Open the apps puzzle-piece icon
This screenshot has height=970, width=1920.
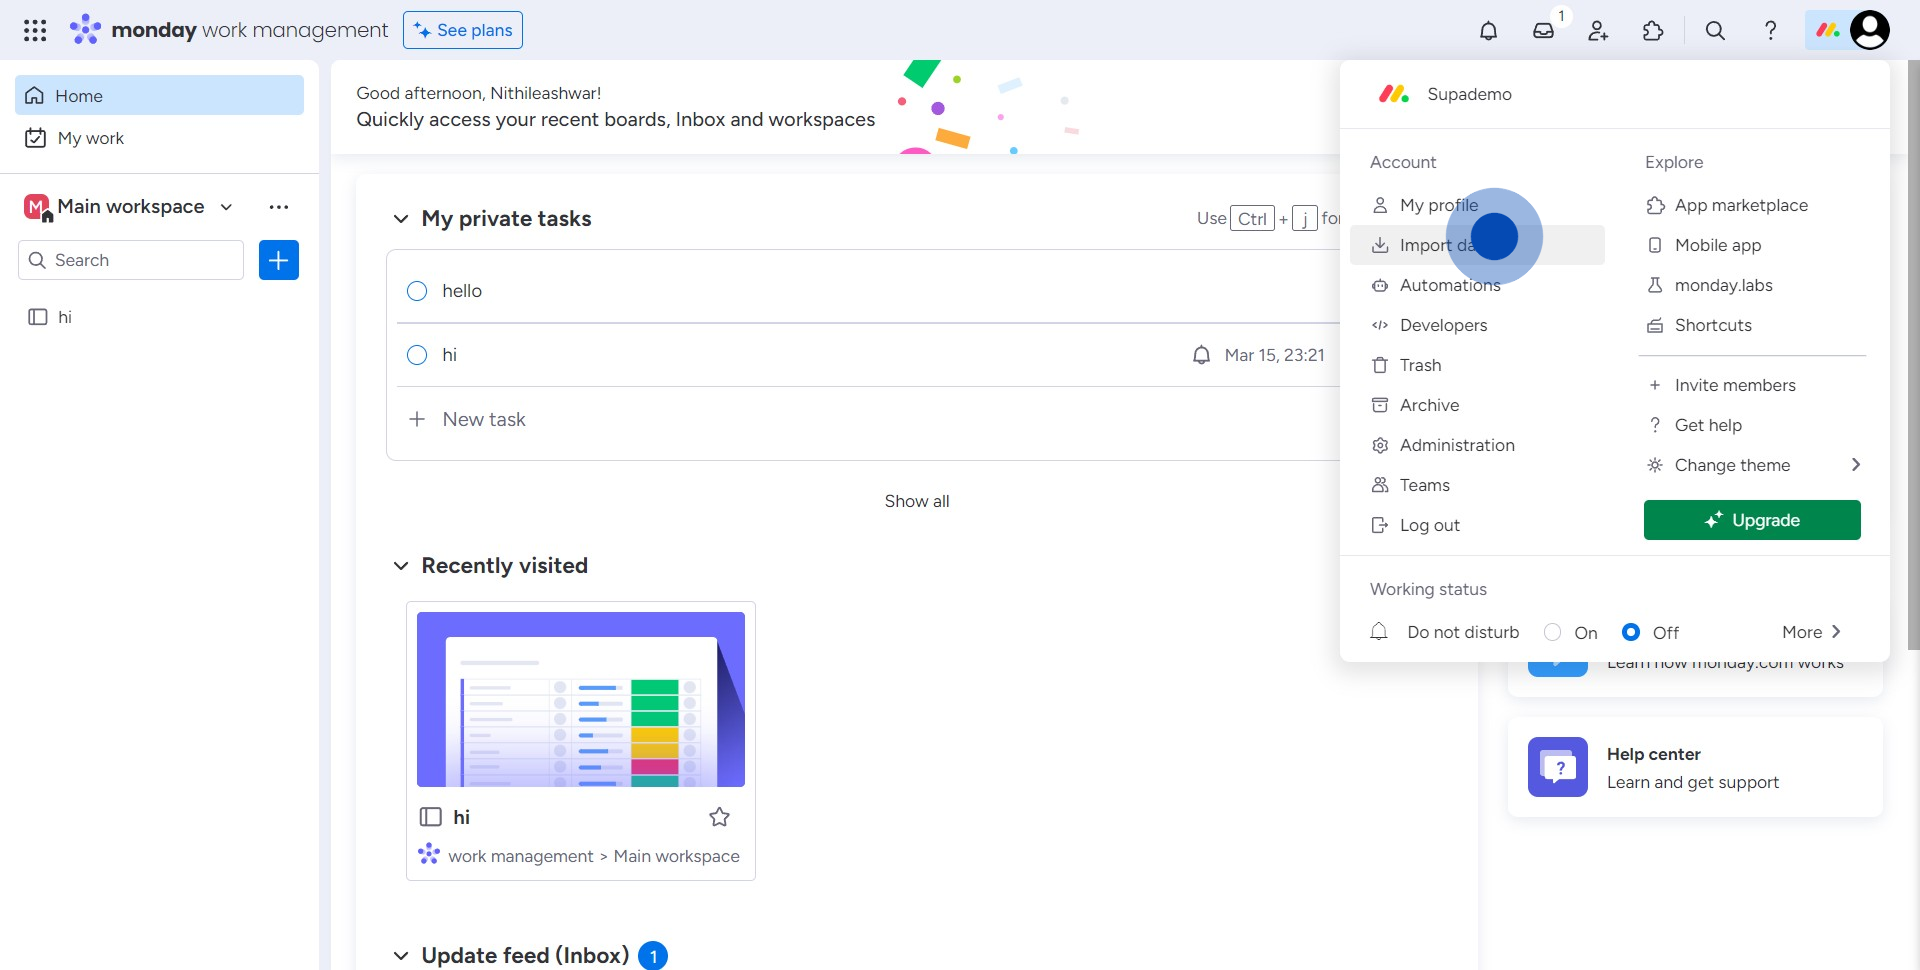[x=1653, y=31]
